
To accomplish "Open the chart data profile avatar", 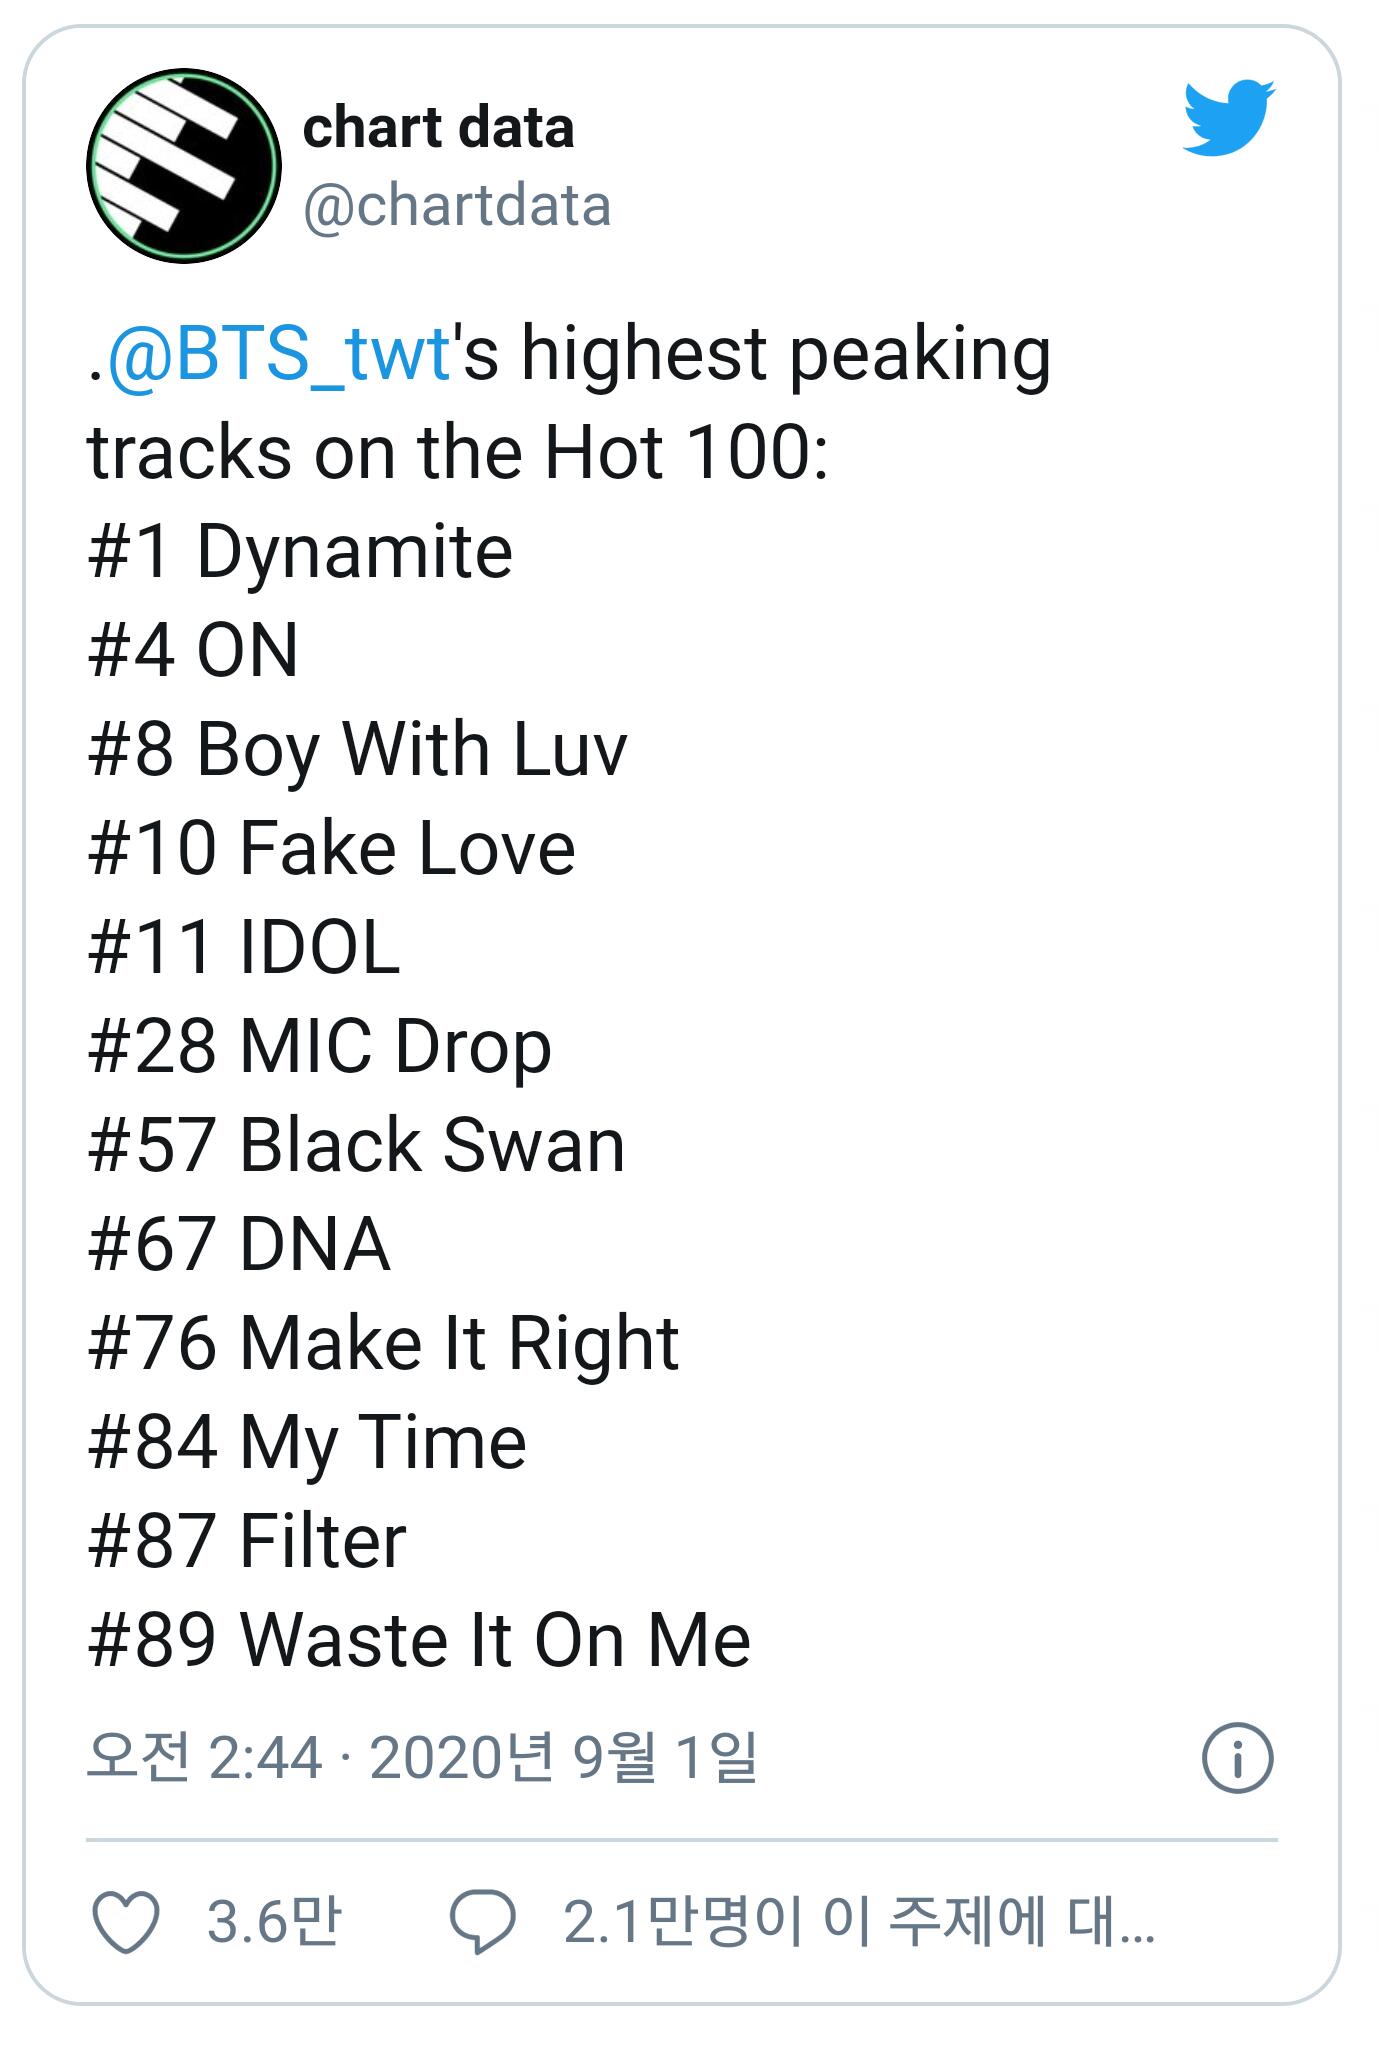I will 184,166.
